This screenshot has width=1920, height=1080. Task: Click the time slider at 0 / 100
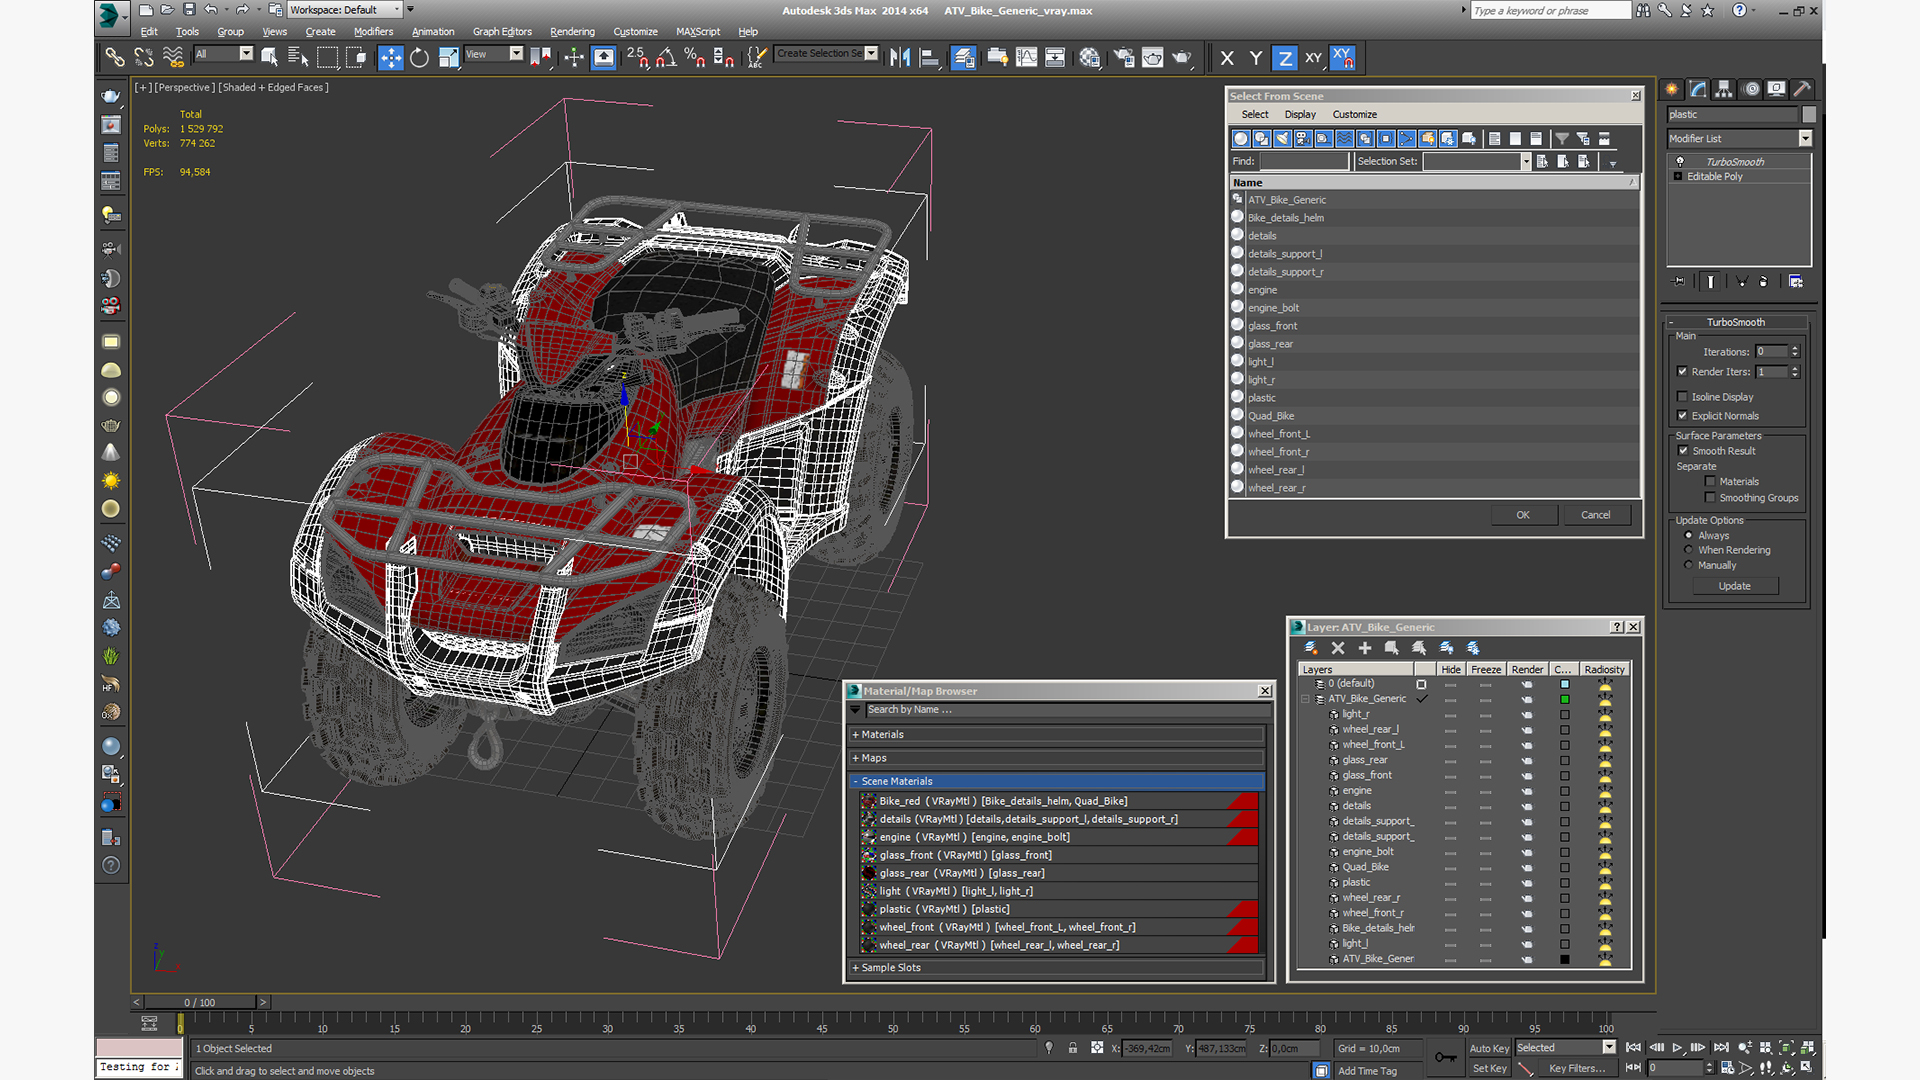pyautogui.click(x=200, y=1002)
